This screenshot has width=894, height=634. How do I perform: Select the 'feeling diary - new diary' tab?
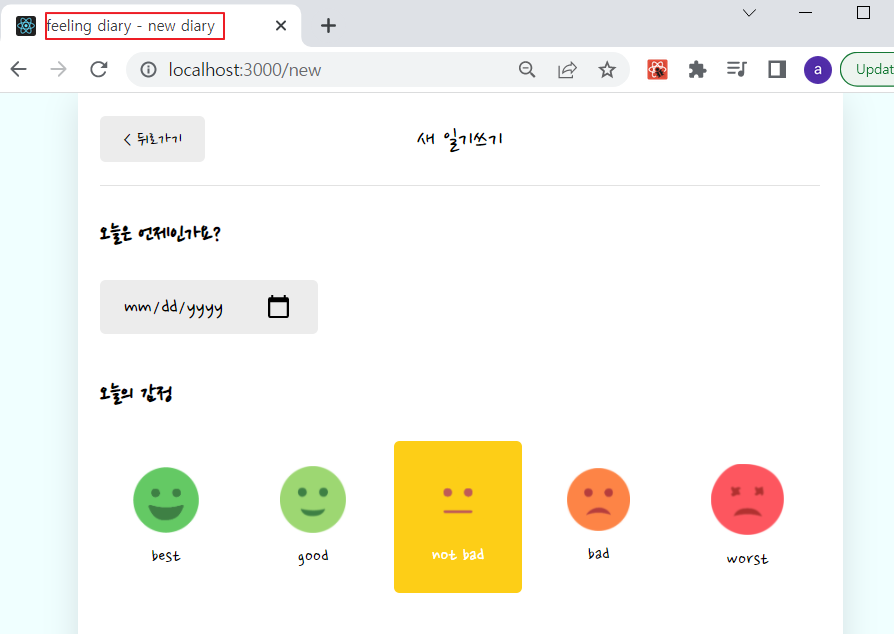pos(151,26)
